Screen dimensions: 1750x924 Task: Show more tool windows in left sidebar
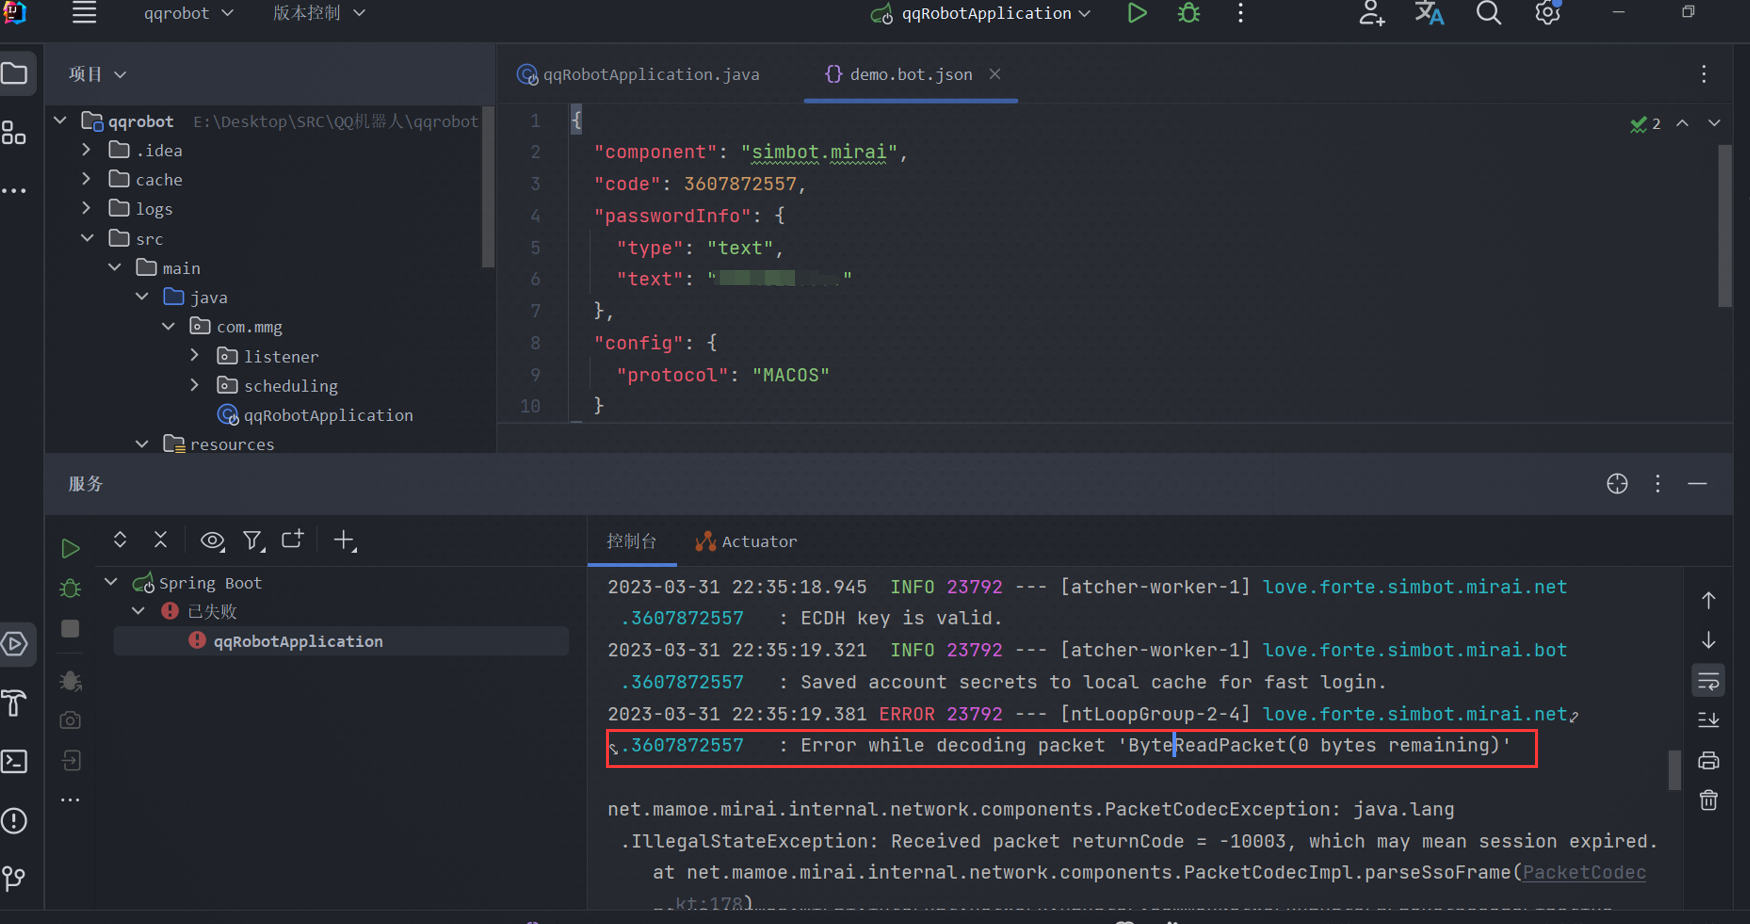click(x=15, y=190)
